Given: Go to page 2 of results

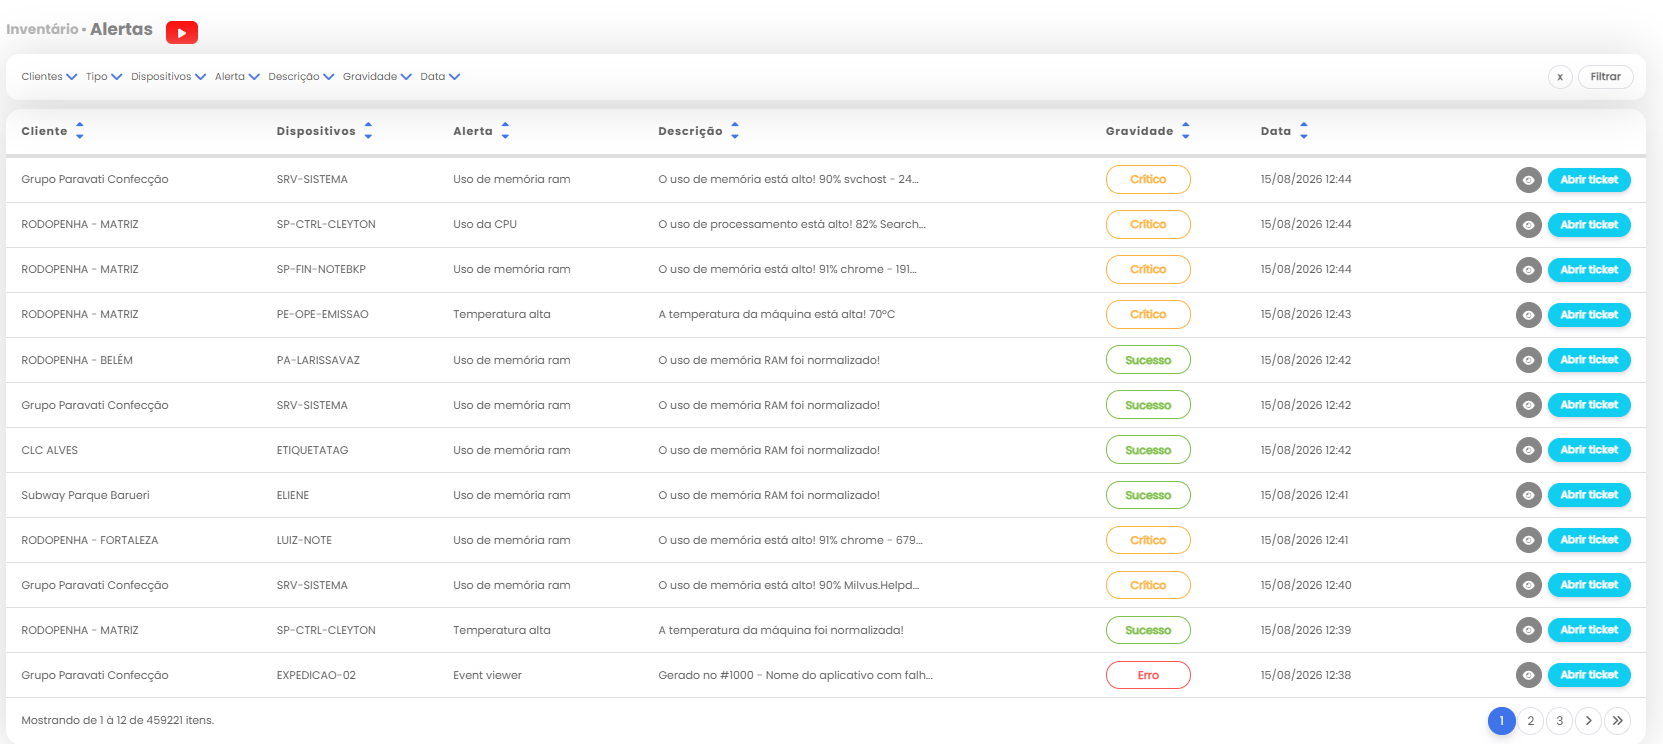Looking at the screenshot, I should tap(1530, 721).
